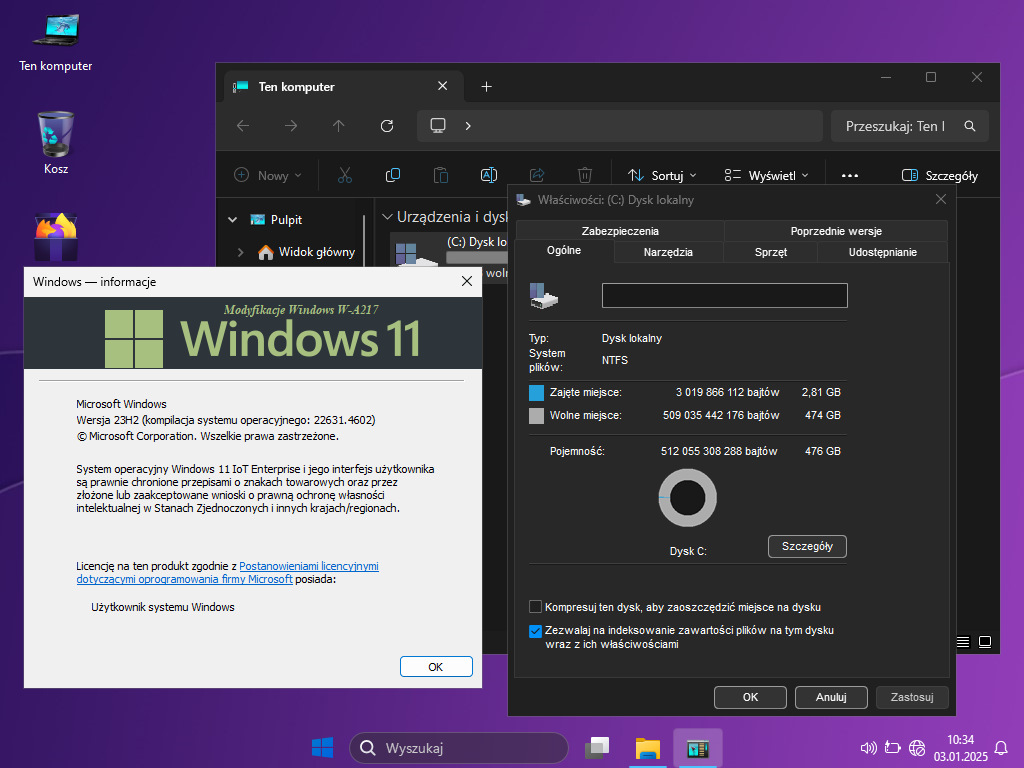Screen dimensions: 1024x768
Task: Click the Cut scissors icon in toolbar
Action: (344, 175)
